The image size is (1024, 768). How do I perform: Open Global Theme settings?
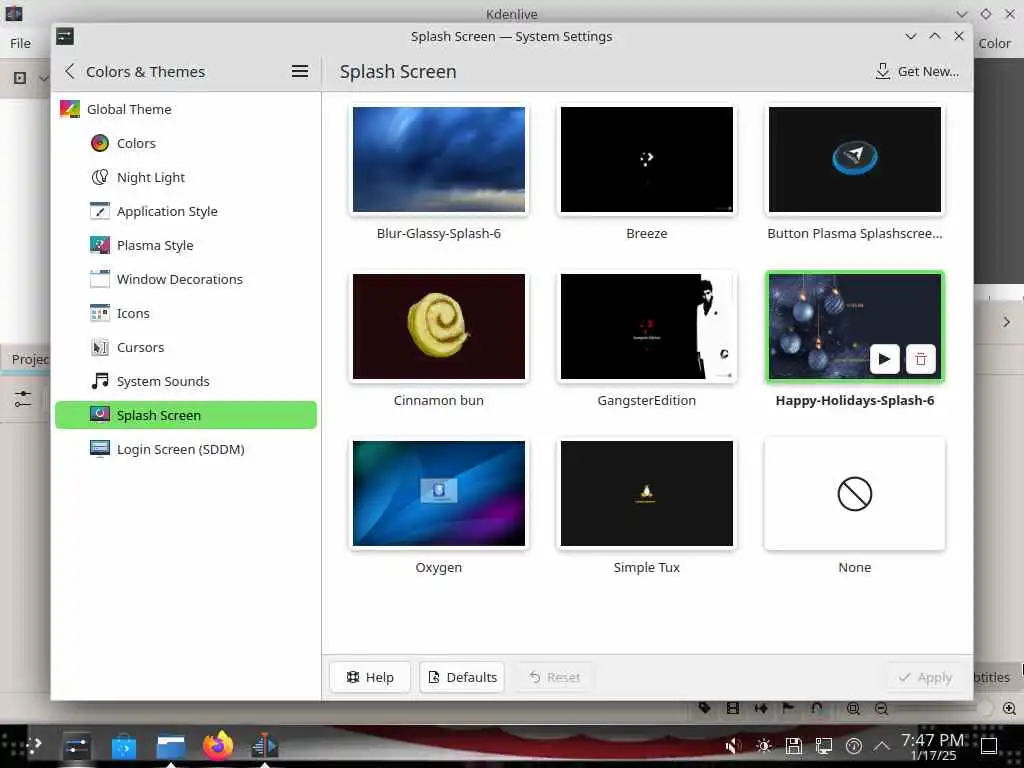186,109
